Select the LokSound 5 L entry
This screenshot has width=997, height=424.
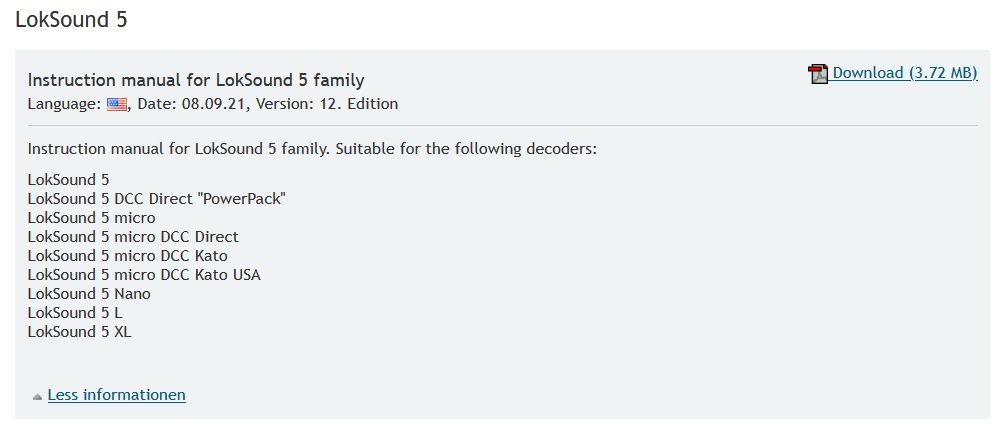tap(75, 313)
